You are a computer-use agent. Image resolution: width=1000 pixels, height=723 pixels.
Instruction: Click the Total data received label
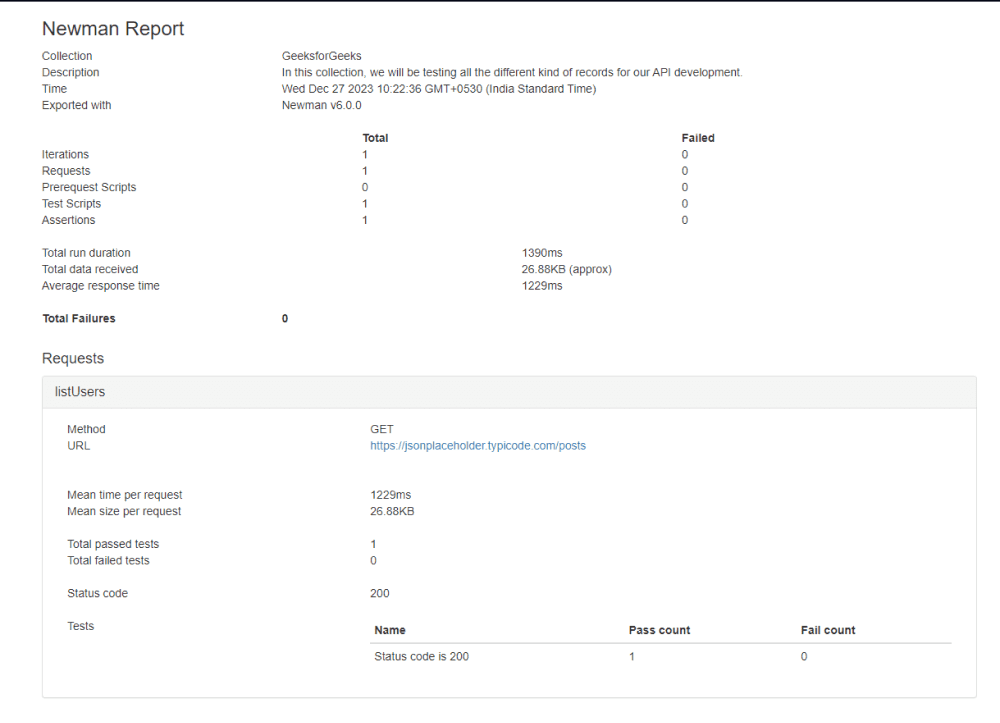tap(90, 270)
